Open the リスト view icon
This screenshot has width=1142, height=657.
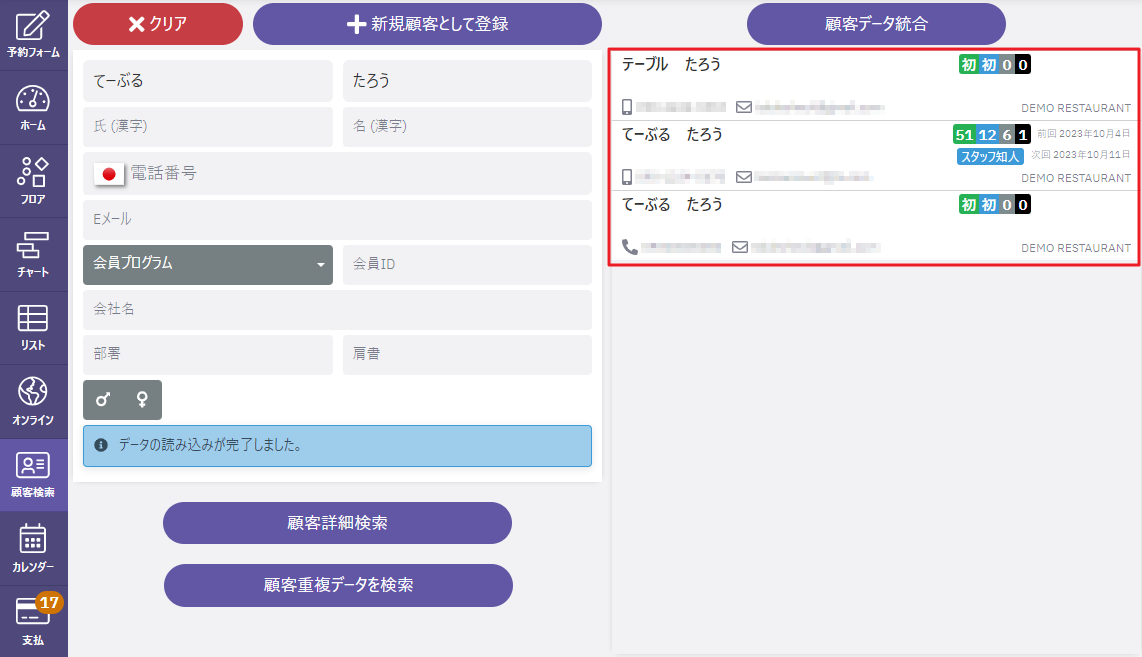33,328
